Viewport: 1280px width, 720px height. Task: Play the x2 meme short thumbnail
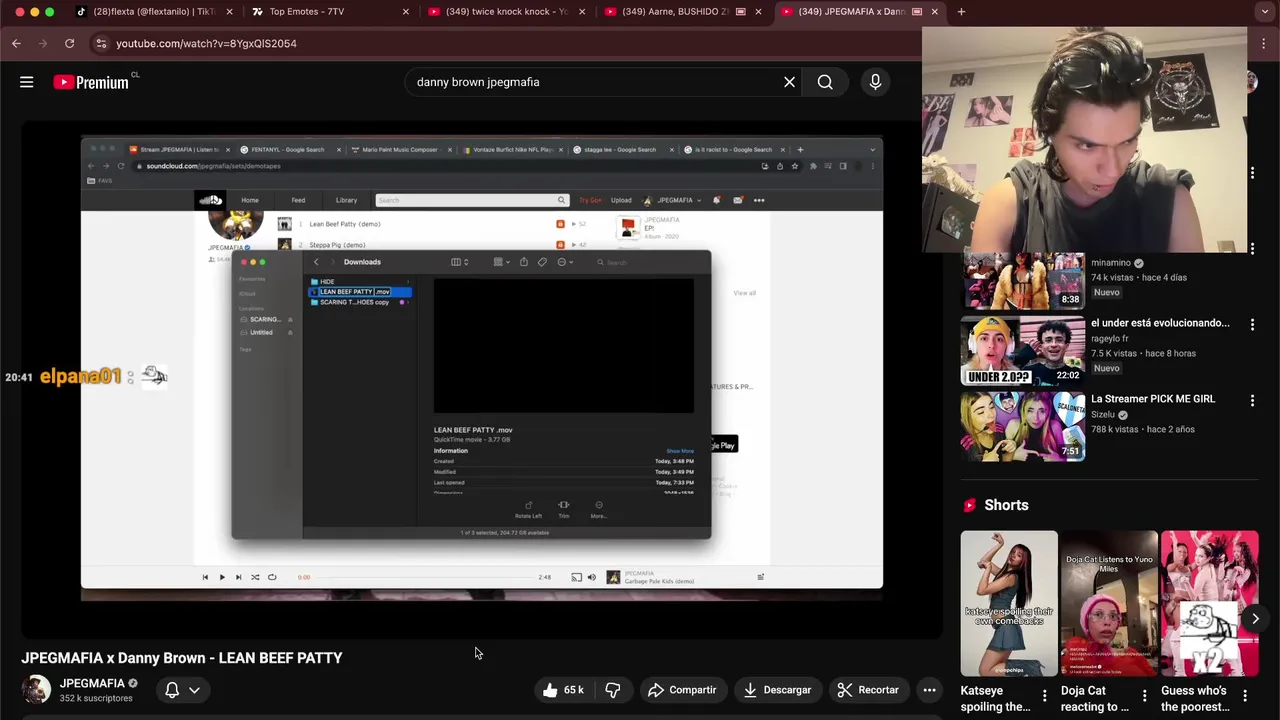[x=1210, y=604]
